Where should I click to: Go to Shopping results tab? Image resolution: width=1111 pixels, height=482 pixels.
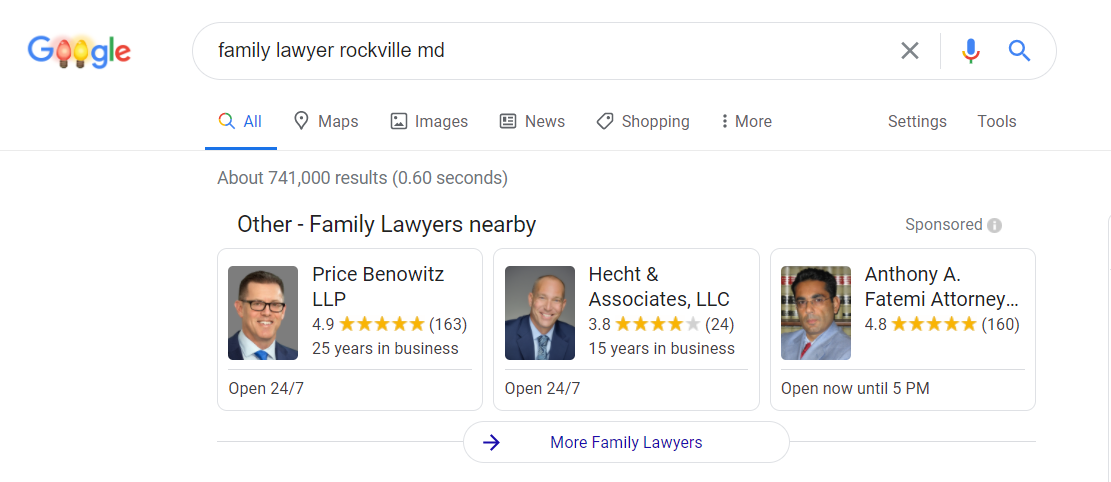643,121
